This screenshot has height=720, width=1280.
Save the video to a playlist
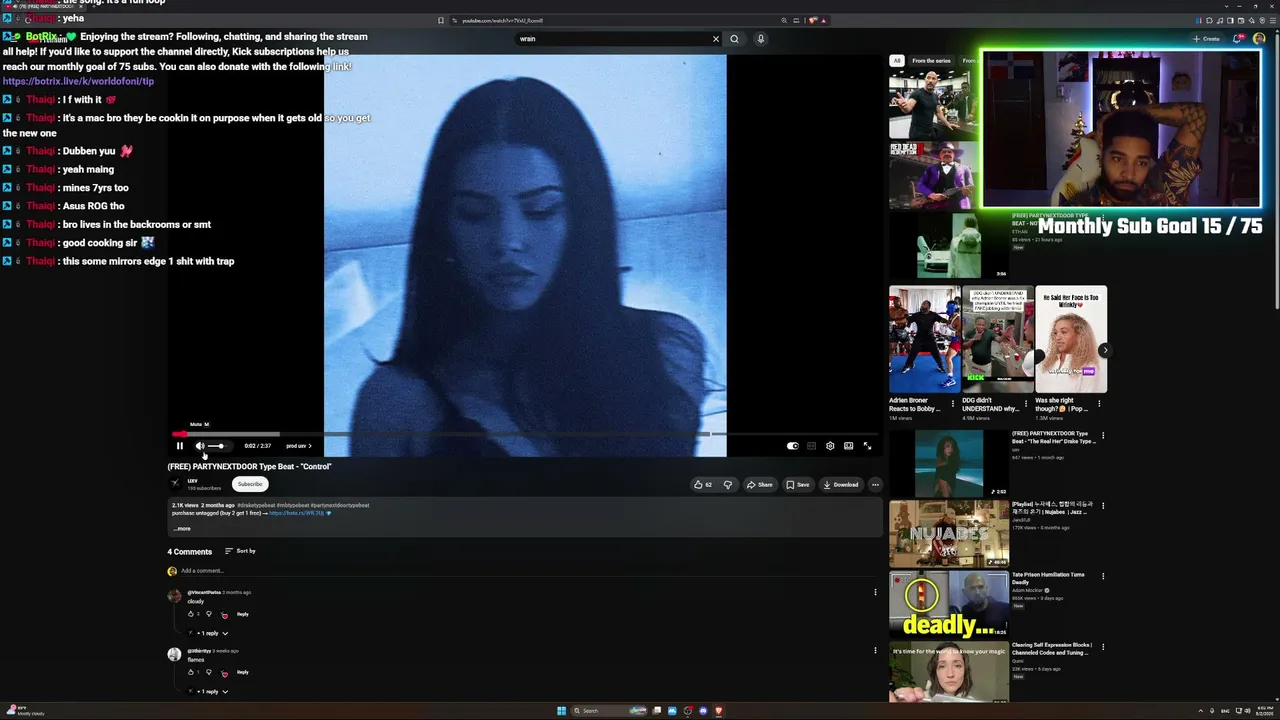pyautogui.click(x=798, y=485)
